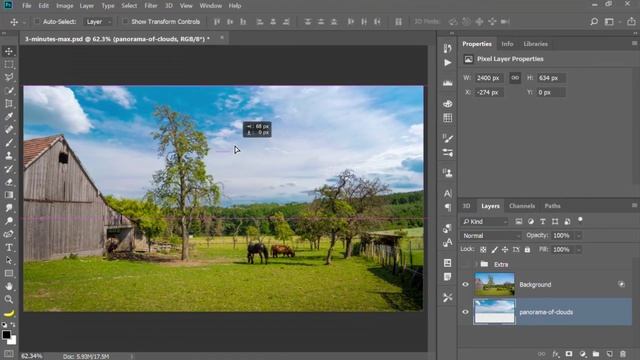Open the Layers panel menu

click(634, 205)
